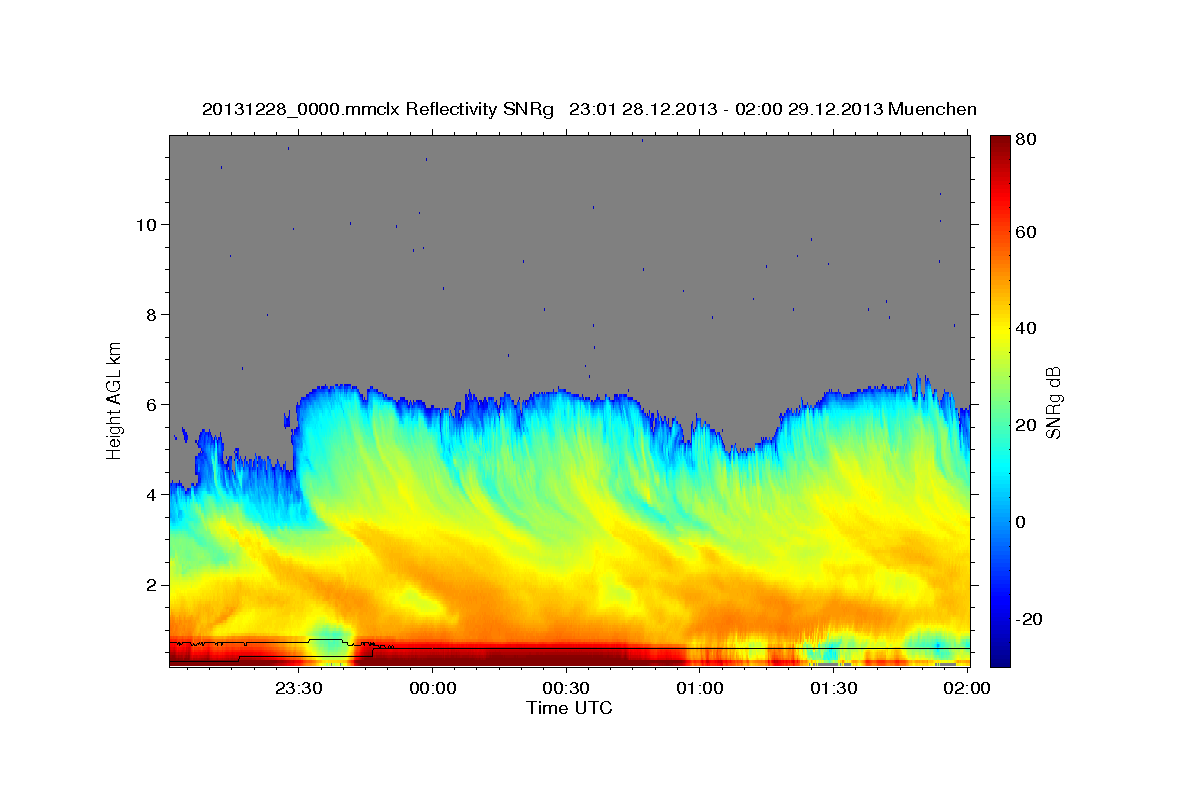Click the 00:30 time tick label
Viewport: 1200px width, 800px height.
(566, 688)
